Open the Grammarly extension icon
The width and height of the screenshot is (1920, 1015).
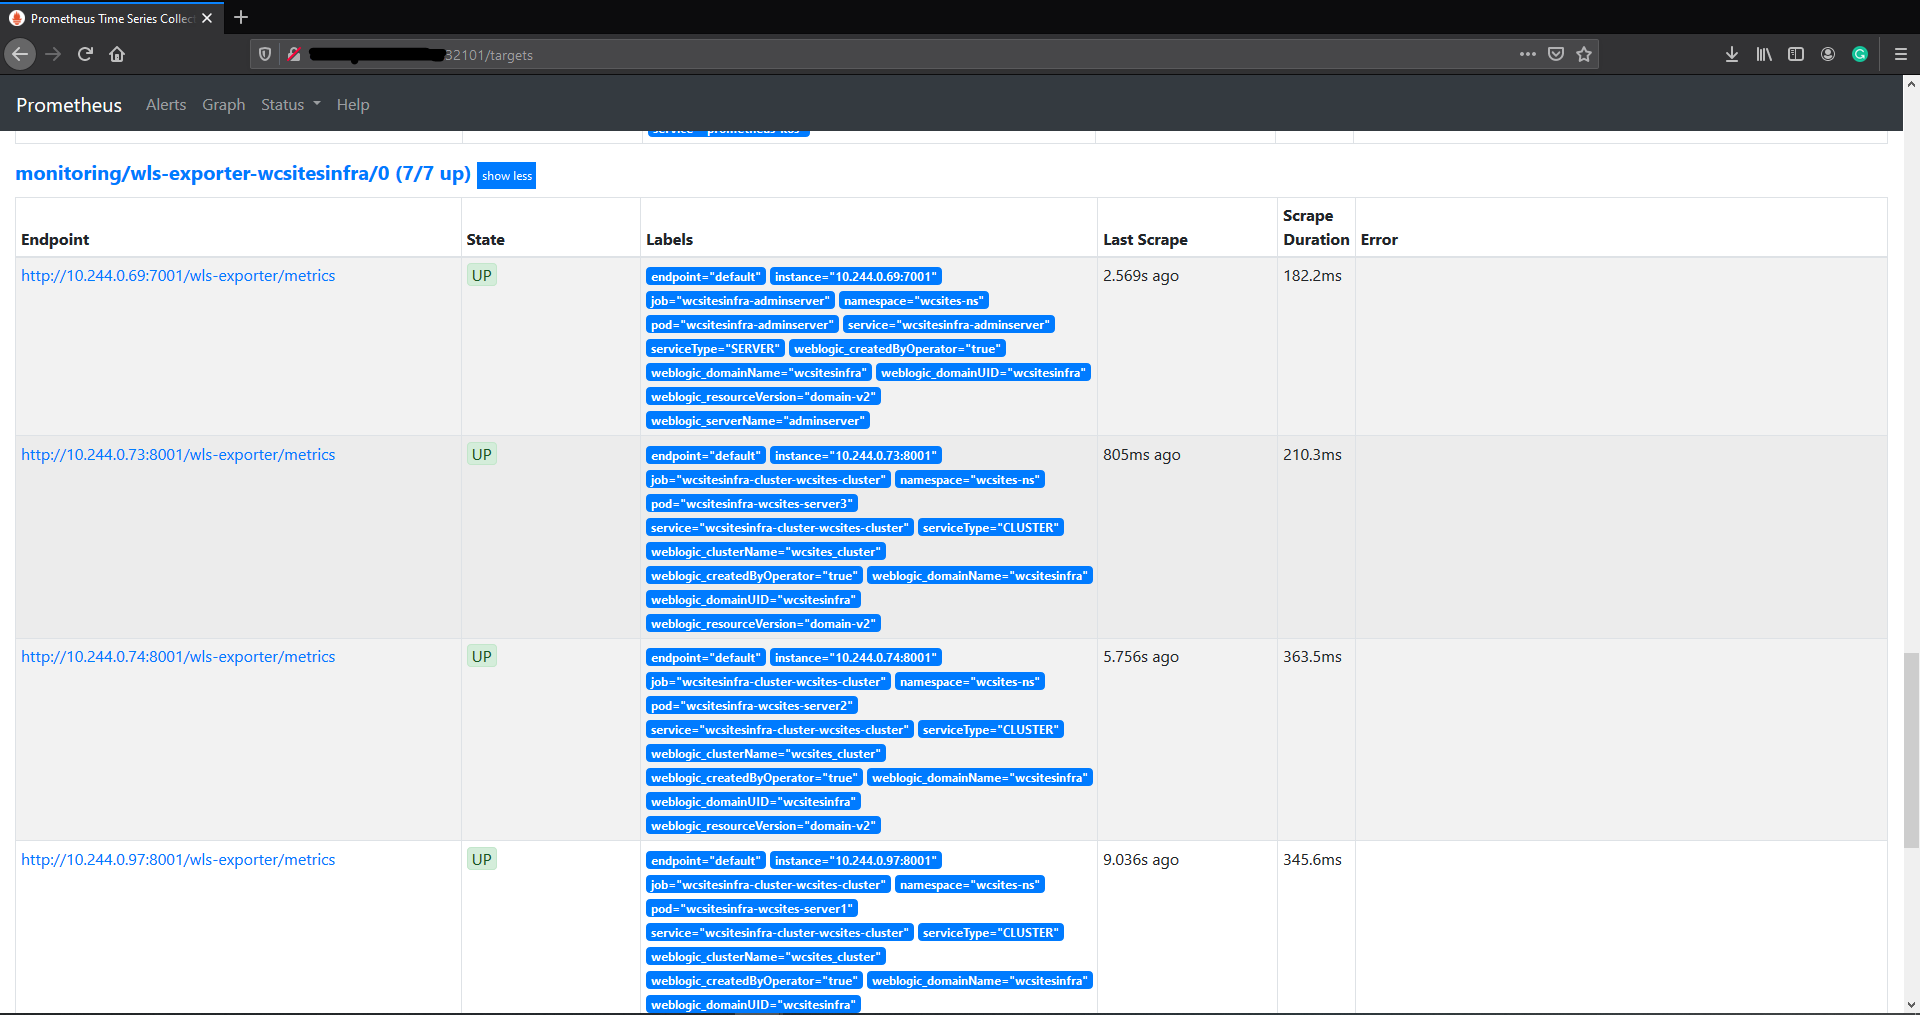(1860, 54)
